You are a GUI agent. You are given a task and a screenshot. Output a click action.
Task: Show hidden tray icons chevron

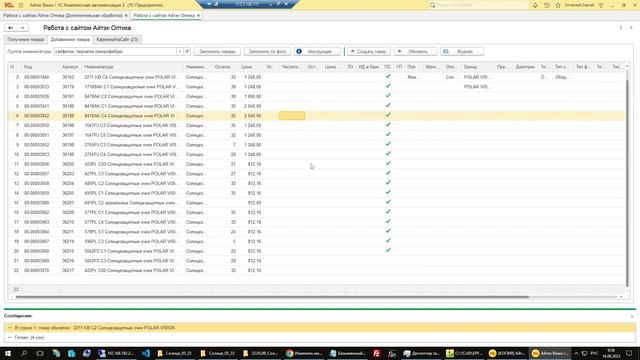(576, 353)
